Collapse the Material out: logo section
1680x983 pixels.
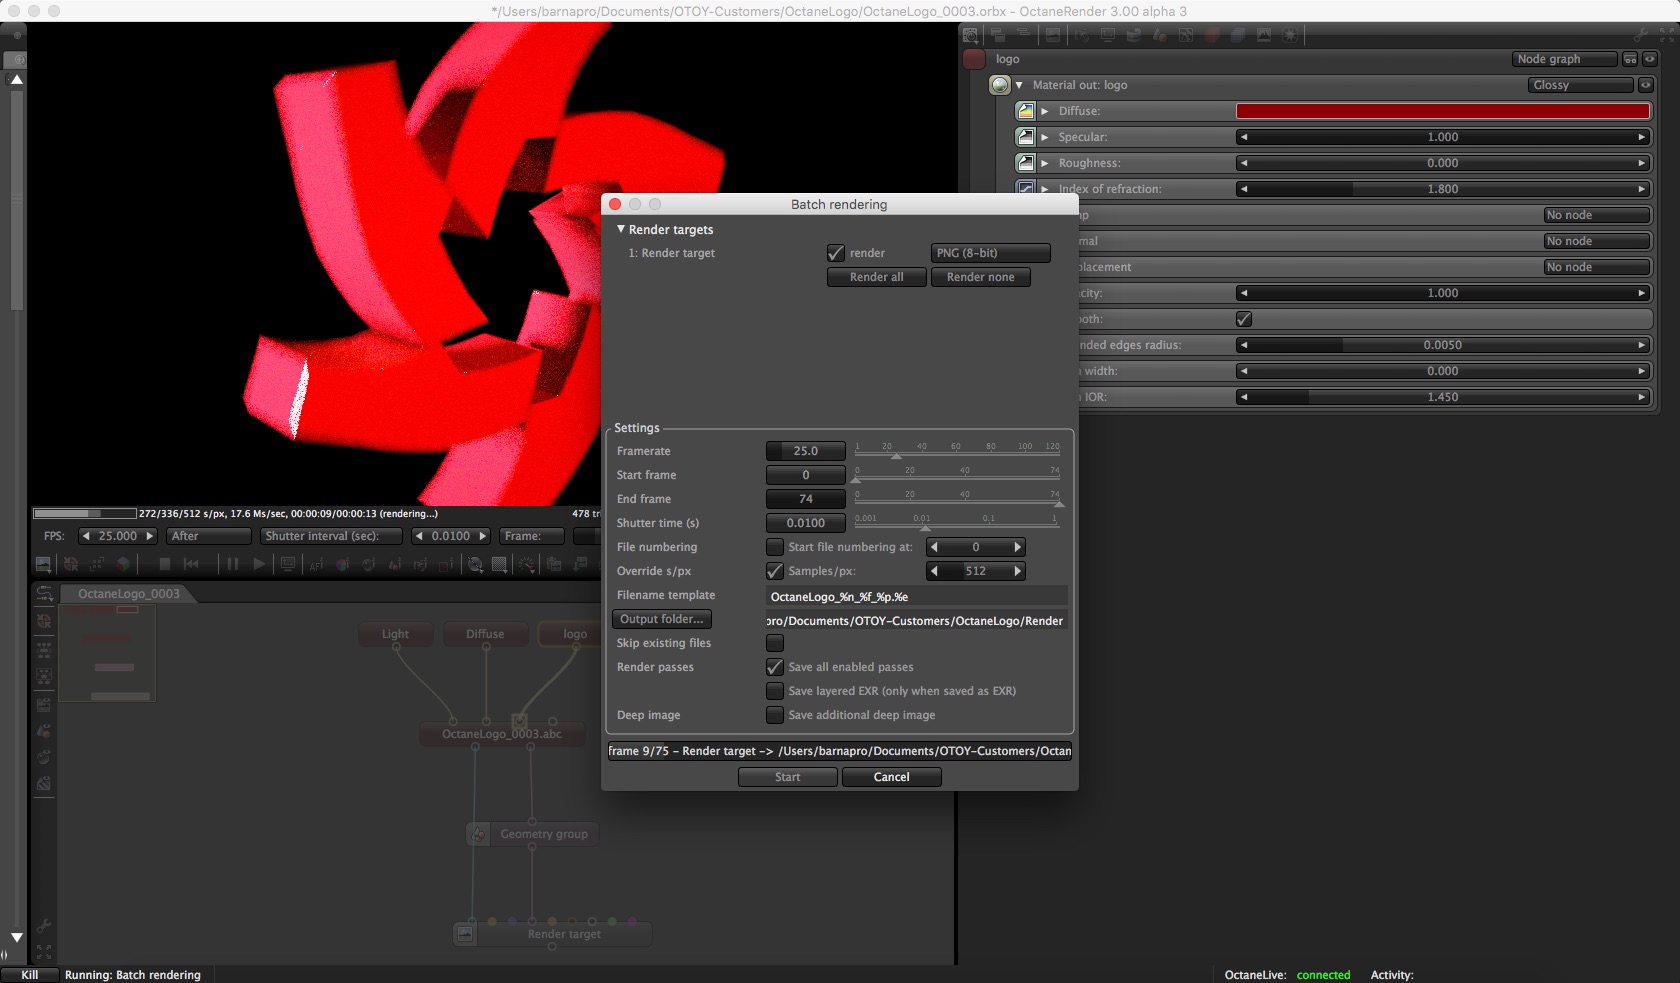click(x=1019, y=85)
